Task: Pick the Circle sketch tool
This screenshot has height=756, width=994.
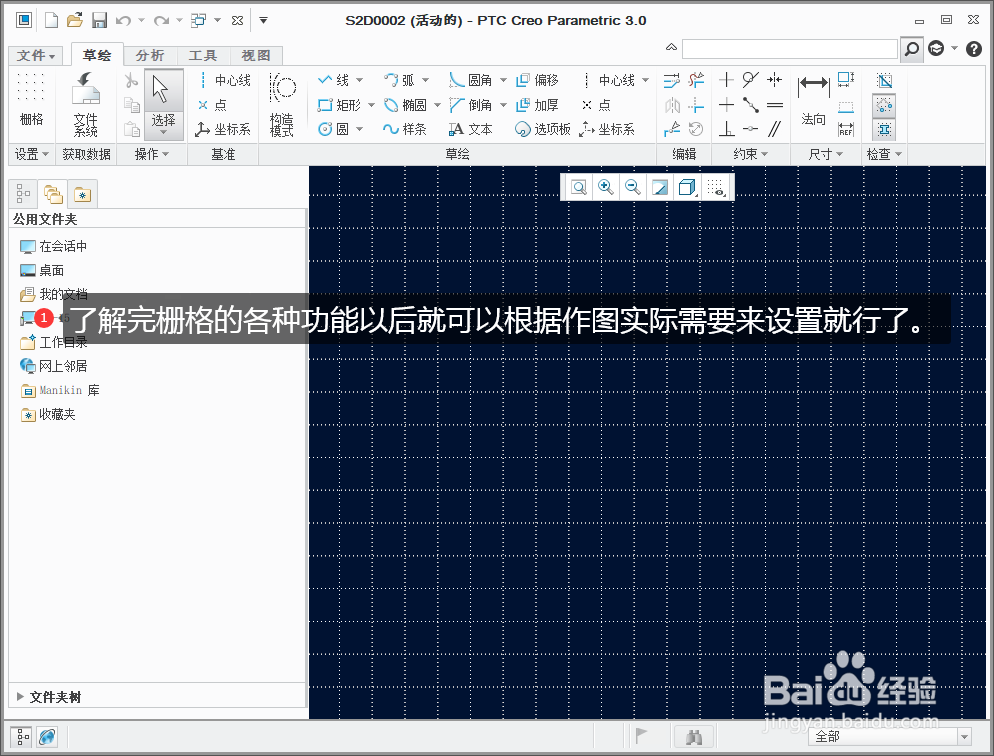Action: pos(333,129)
